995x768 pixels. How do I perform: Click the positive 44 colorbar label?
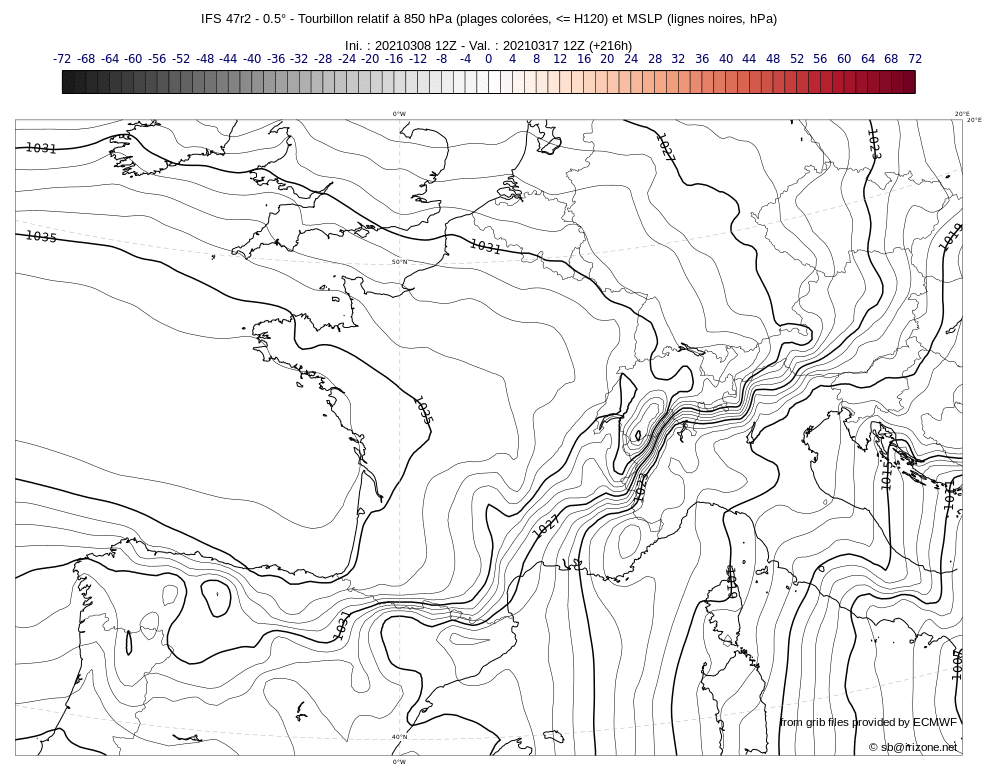pyautogui.click(x=749, y=59)
